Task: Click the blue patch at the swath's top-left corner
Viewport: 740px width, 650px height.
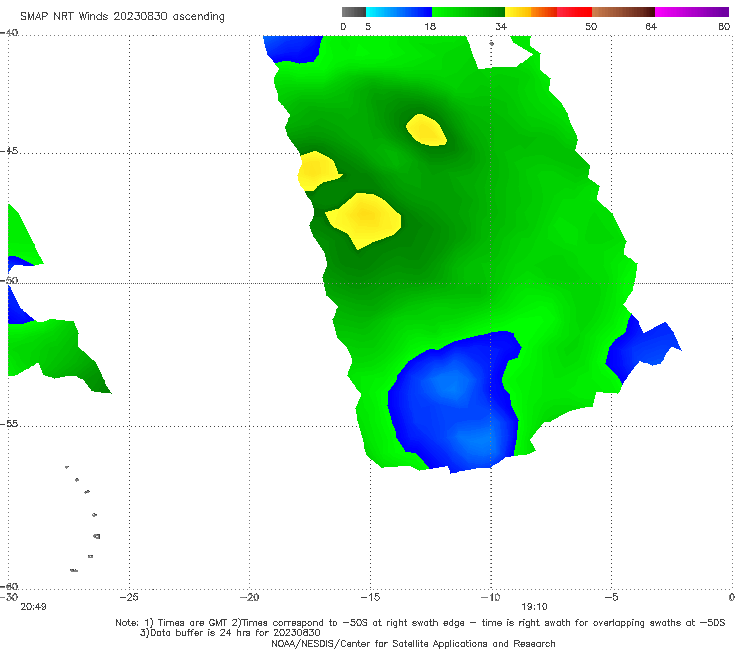Action: click(293, 49)
